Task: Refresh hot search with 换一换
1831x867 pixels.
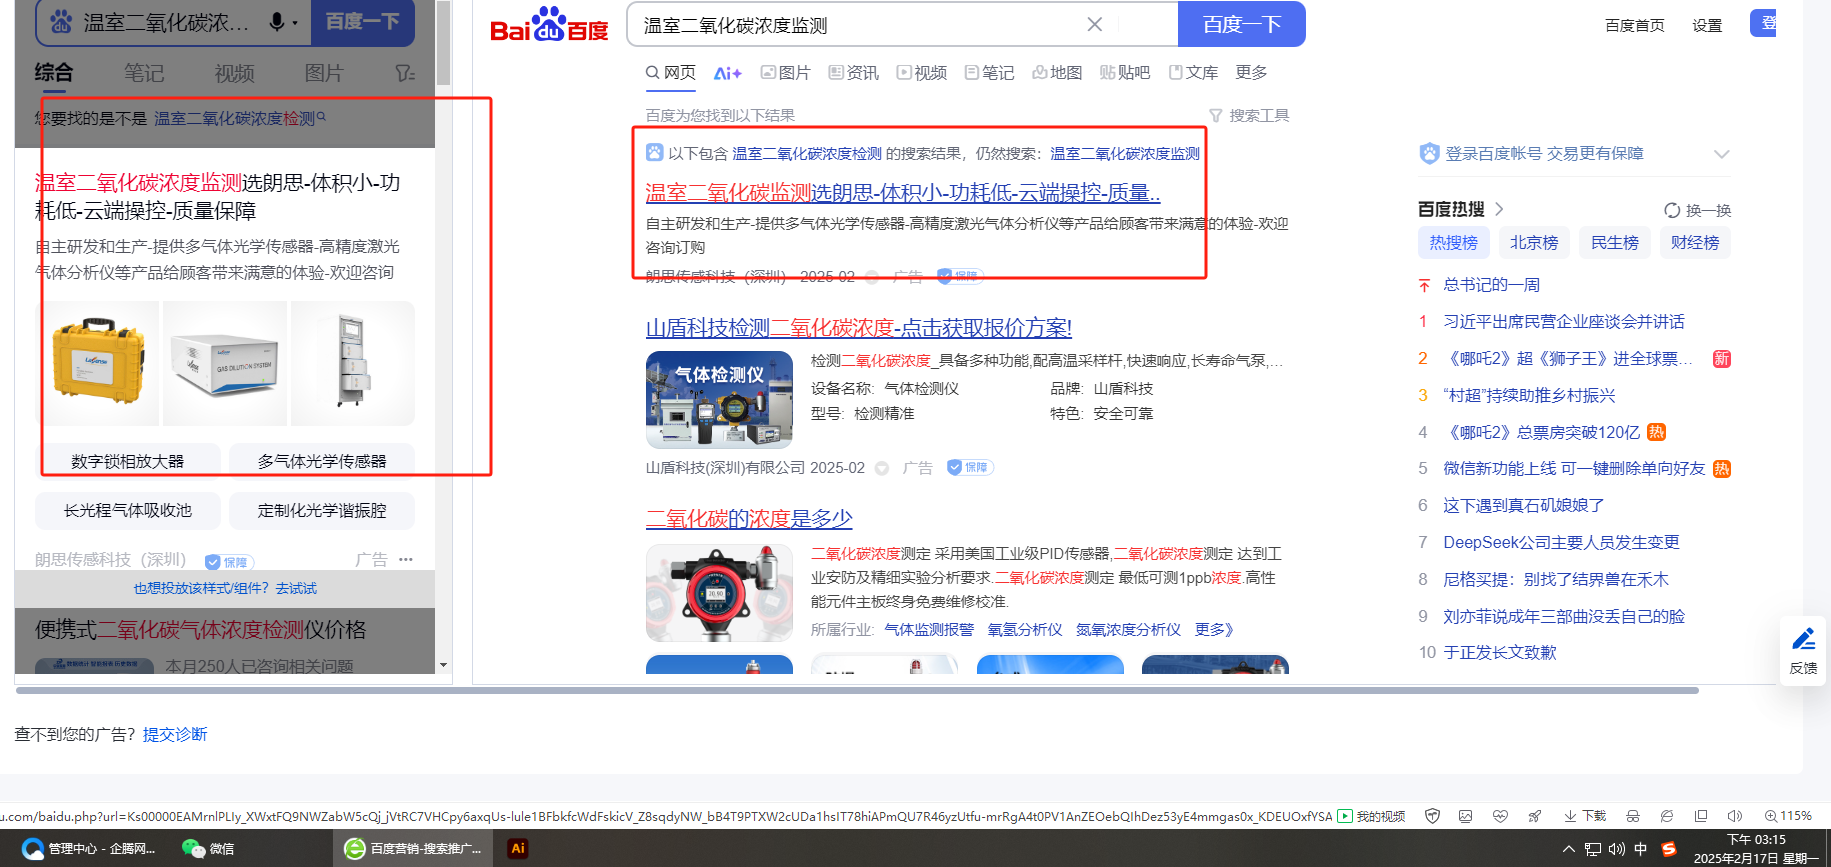Action: [x=1697, y=210]
